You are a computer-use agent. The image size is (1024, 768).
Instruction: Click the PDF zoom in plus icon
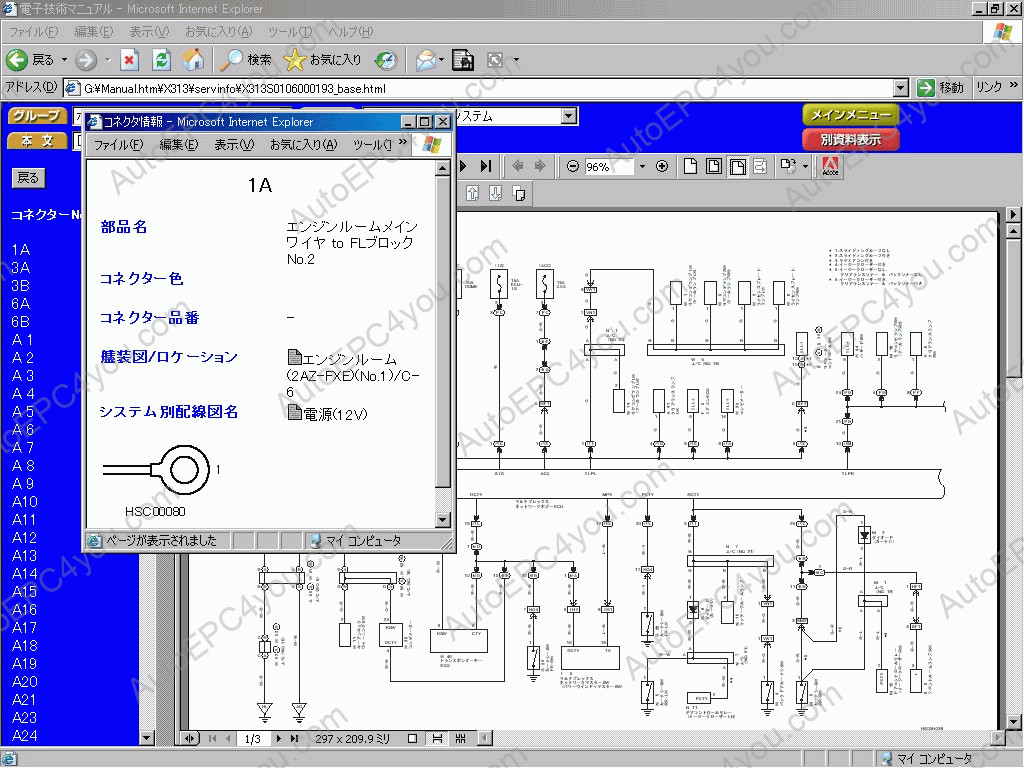661,167
